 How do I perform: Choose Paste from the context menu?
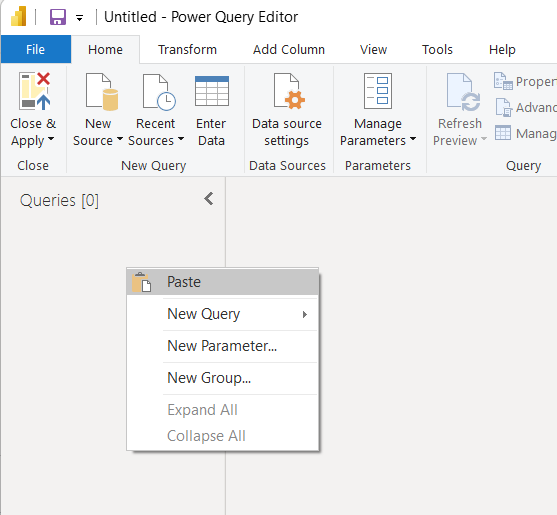pyautogui.click(x=222, y=282)
